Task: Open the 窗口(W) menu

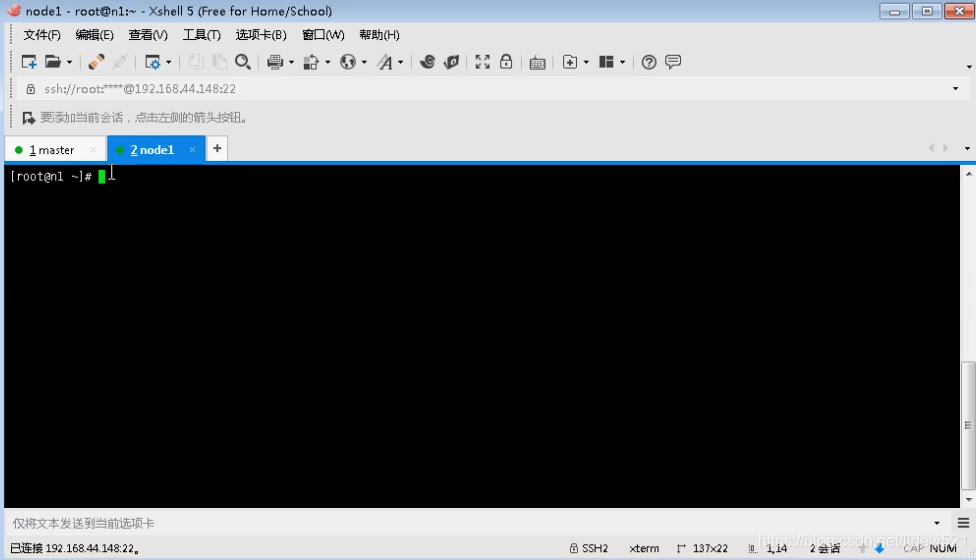Action: tap(323, 35)
